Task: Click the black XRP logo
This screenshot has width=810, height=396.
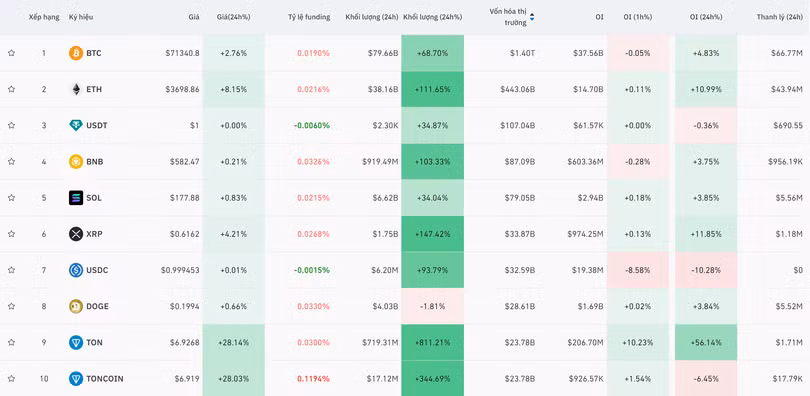Action: (x=76, y=234)
